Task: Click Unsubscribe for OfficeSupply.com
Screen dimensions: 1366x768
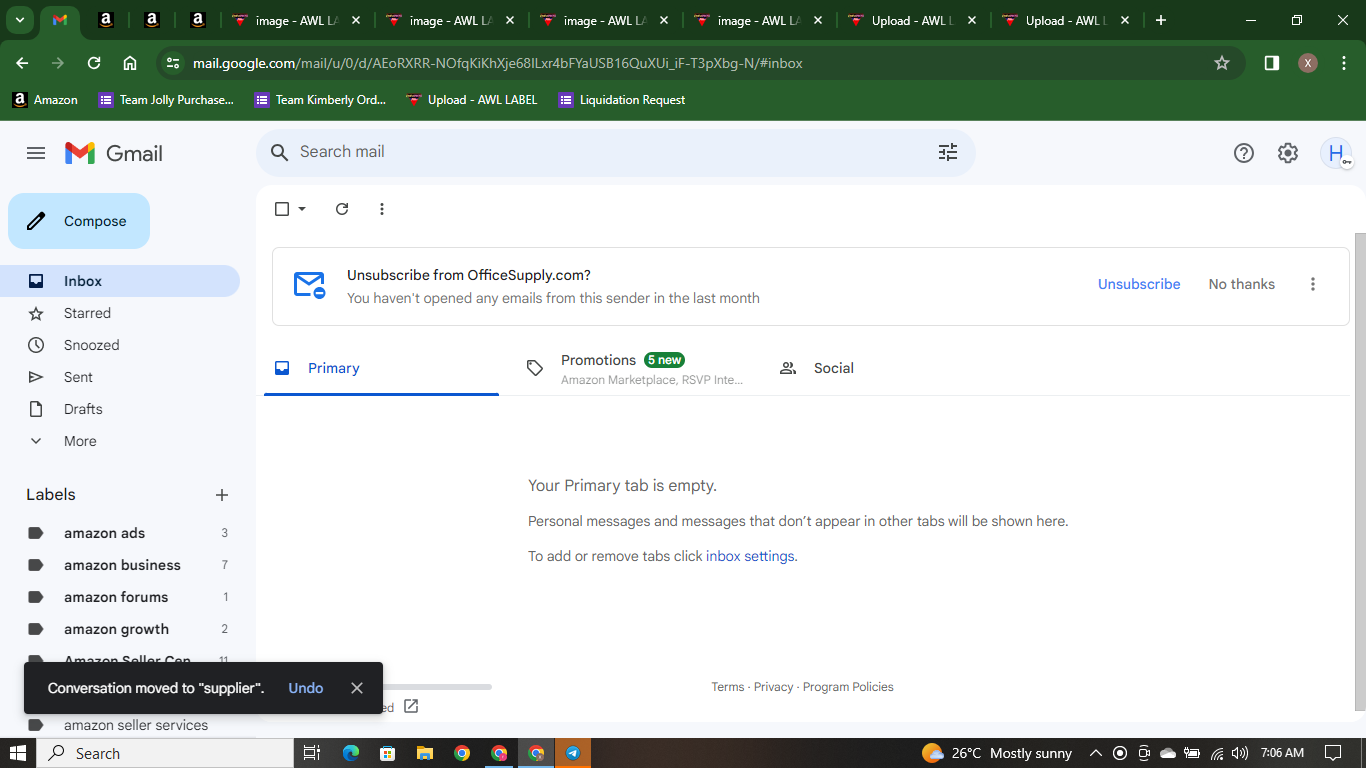Action: pyautogui.click(x=1139, y=284)
